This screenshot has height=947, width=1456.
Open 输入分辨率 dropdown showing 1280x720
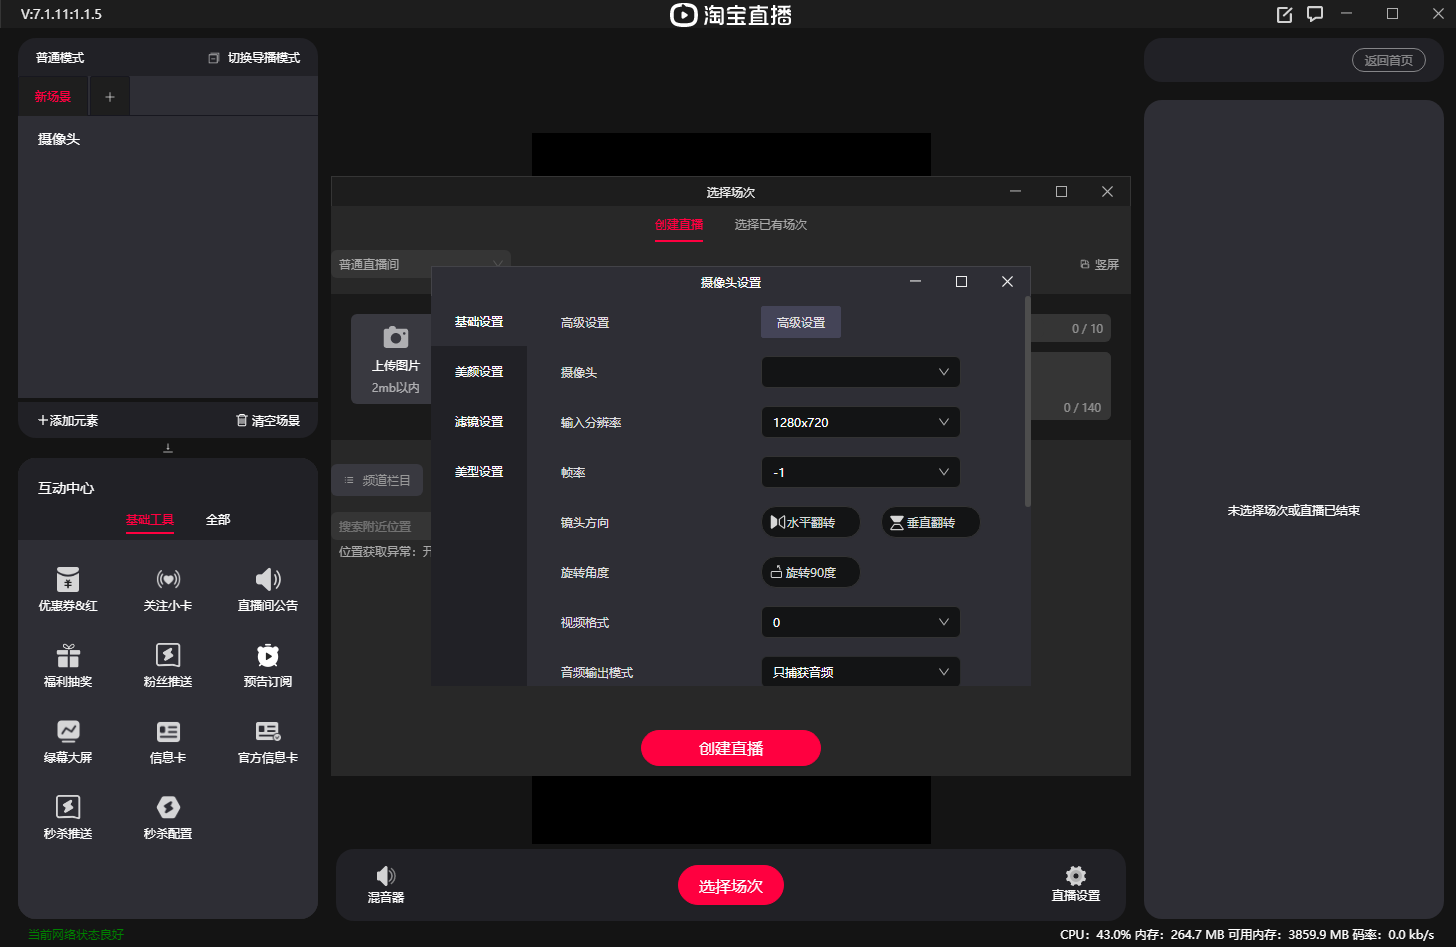point(861,422)
